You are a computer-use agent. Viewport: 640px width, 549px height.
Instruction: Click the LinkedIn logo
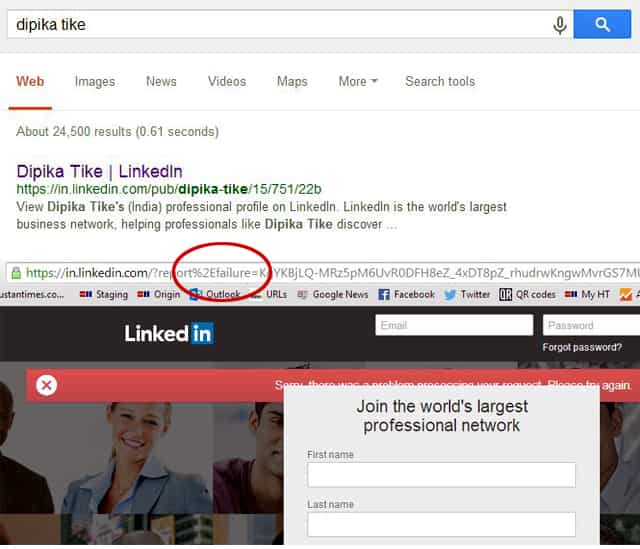click(169, 333)
